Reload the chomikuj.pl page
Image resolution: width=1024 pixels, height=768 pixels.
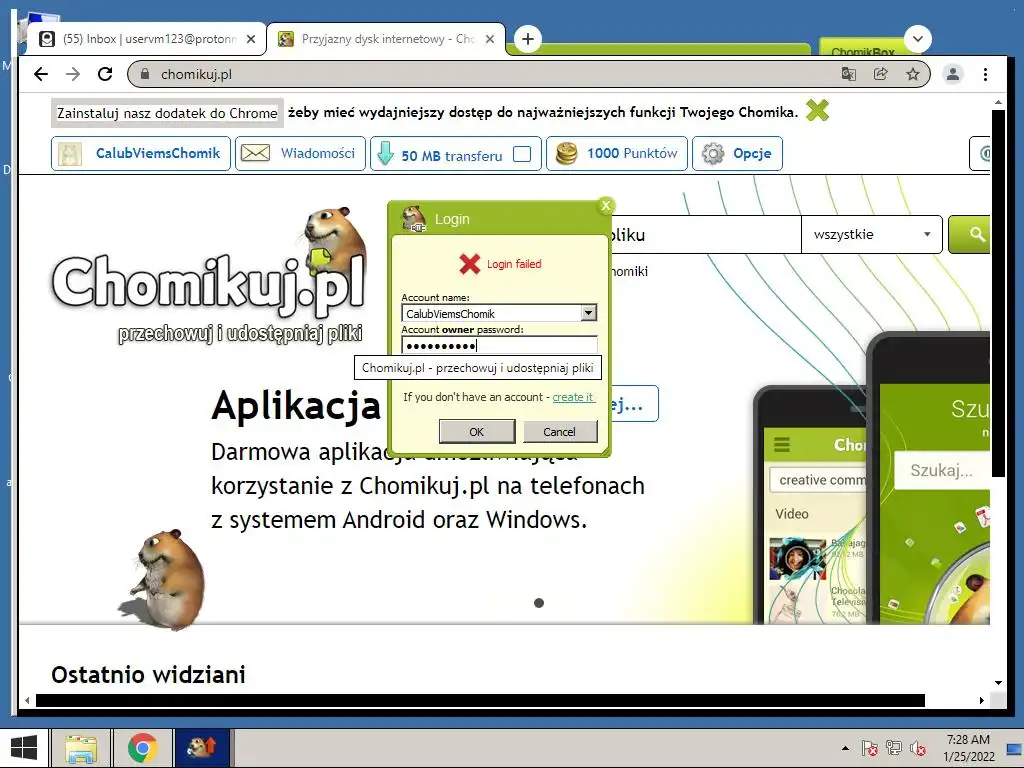[105, 74]
